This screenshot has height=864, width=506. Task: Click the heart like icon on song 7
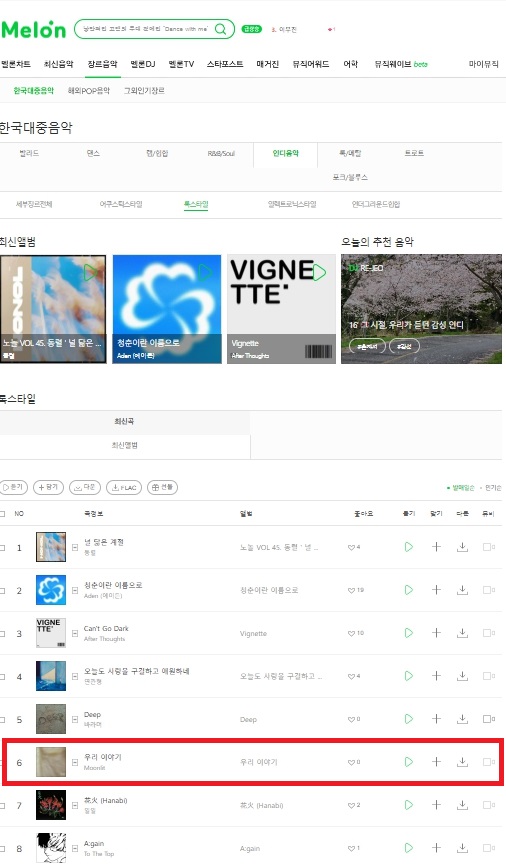(351, 806)
